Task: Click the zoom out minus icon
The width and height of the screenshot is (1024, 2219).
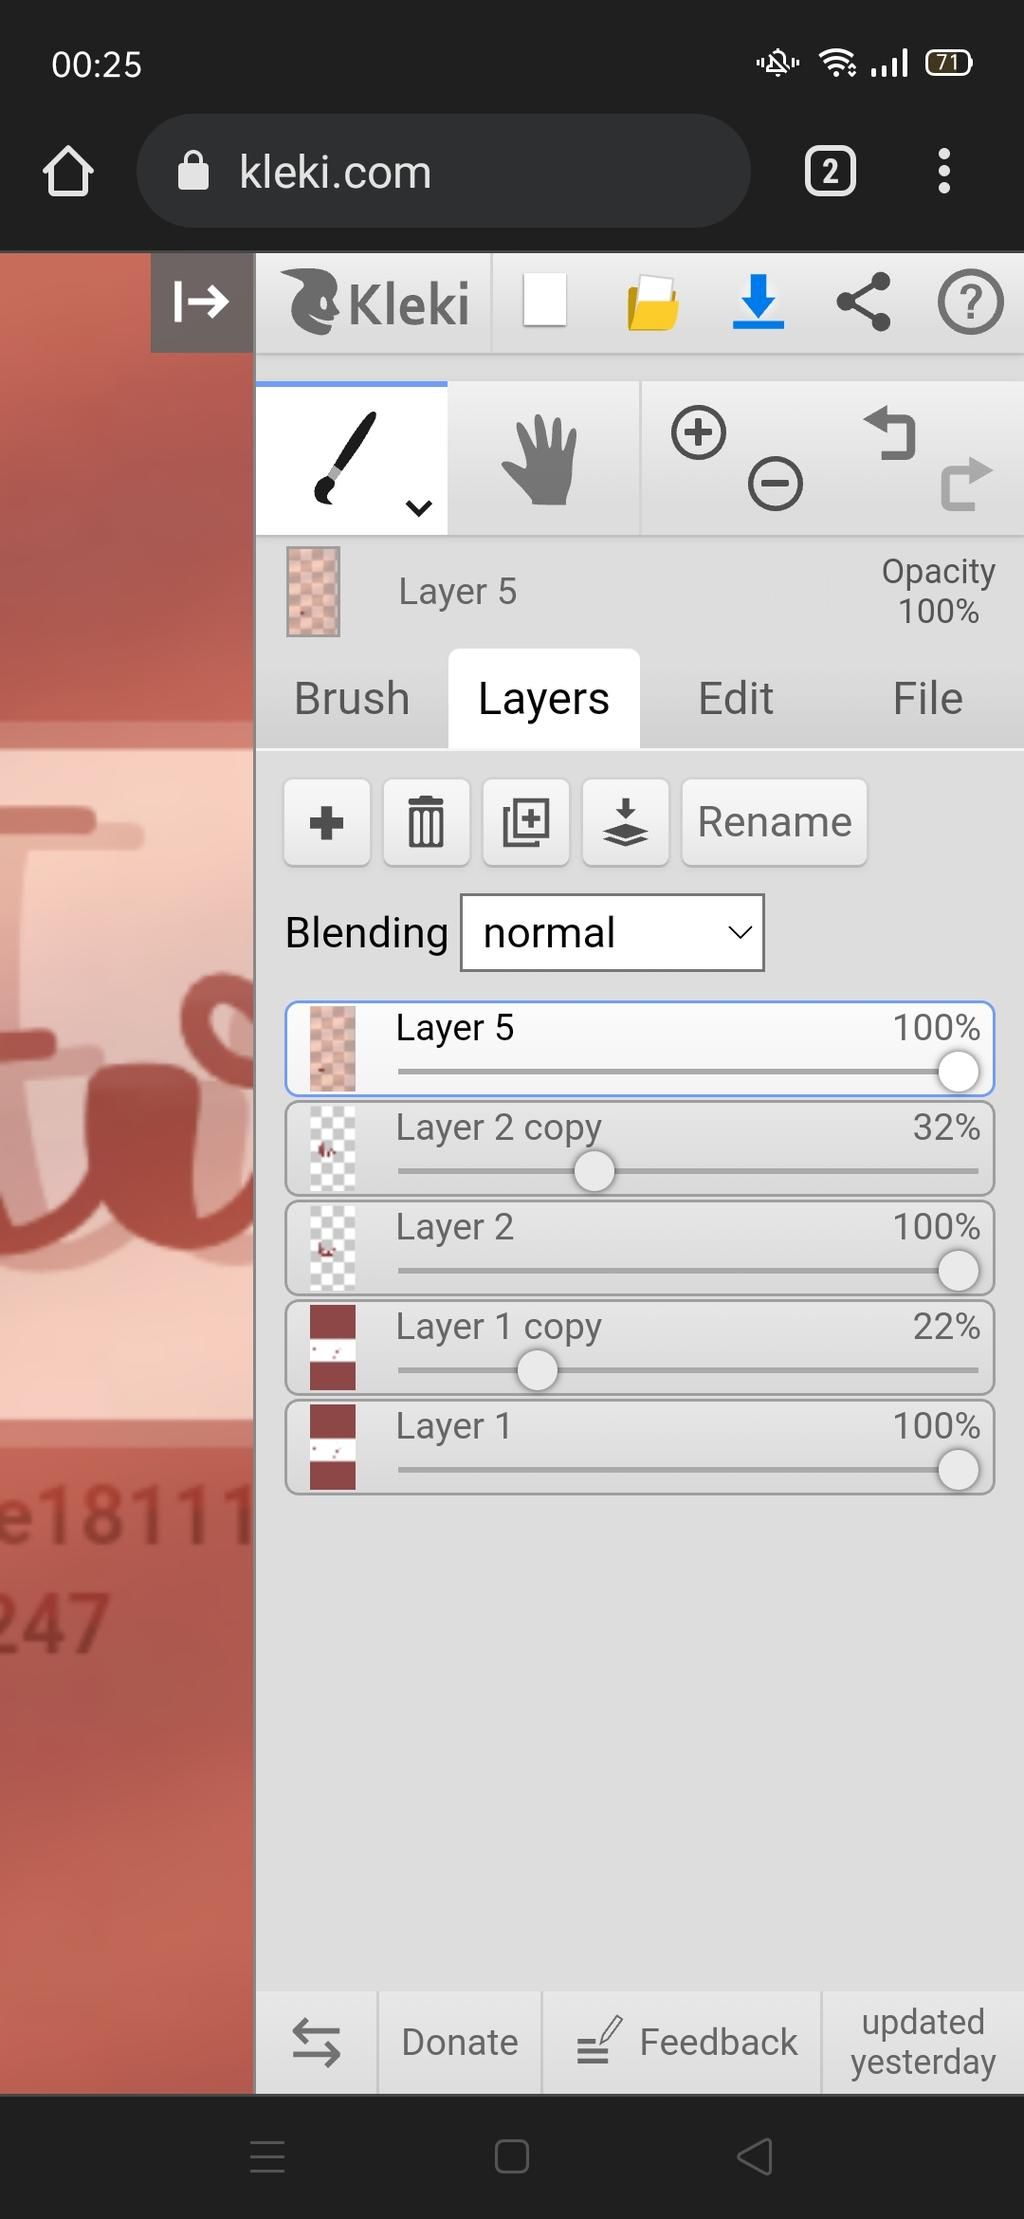Action: pyautogui.click(x=775, y=484)
